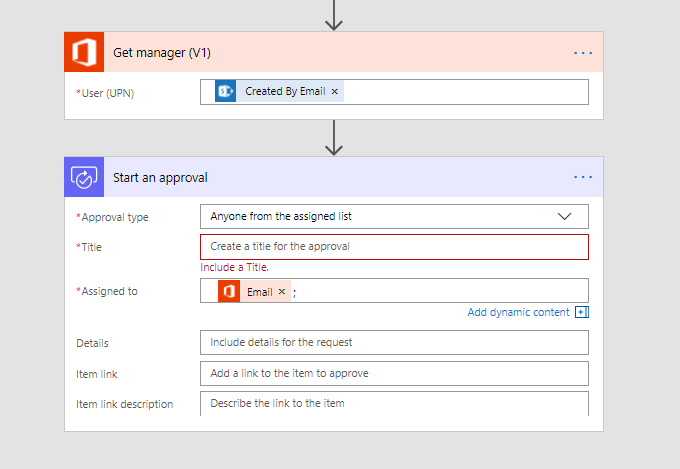Click the Add dynamic content plus icon

click(582, 312)
